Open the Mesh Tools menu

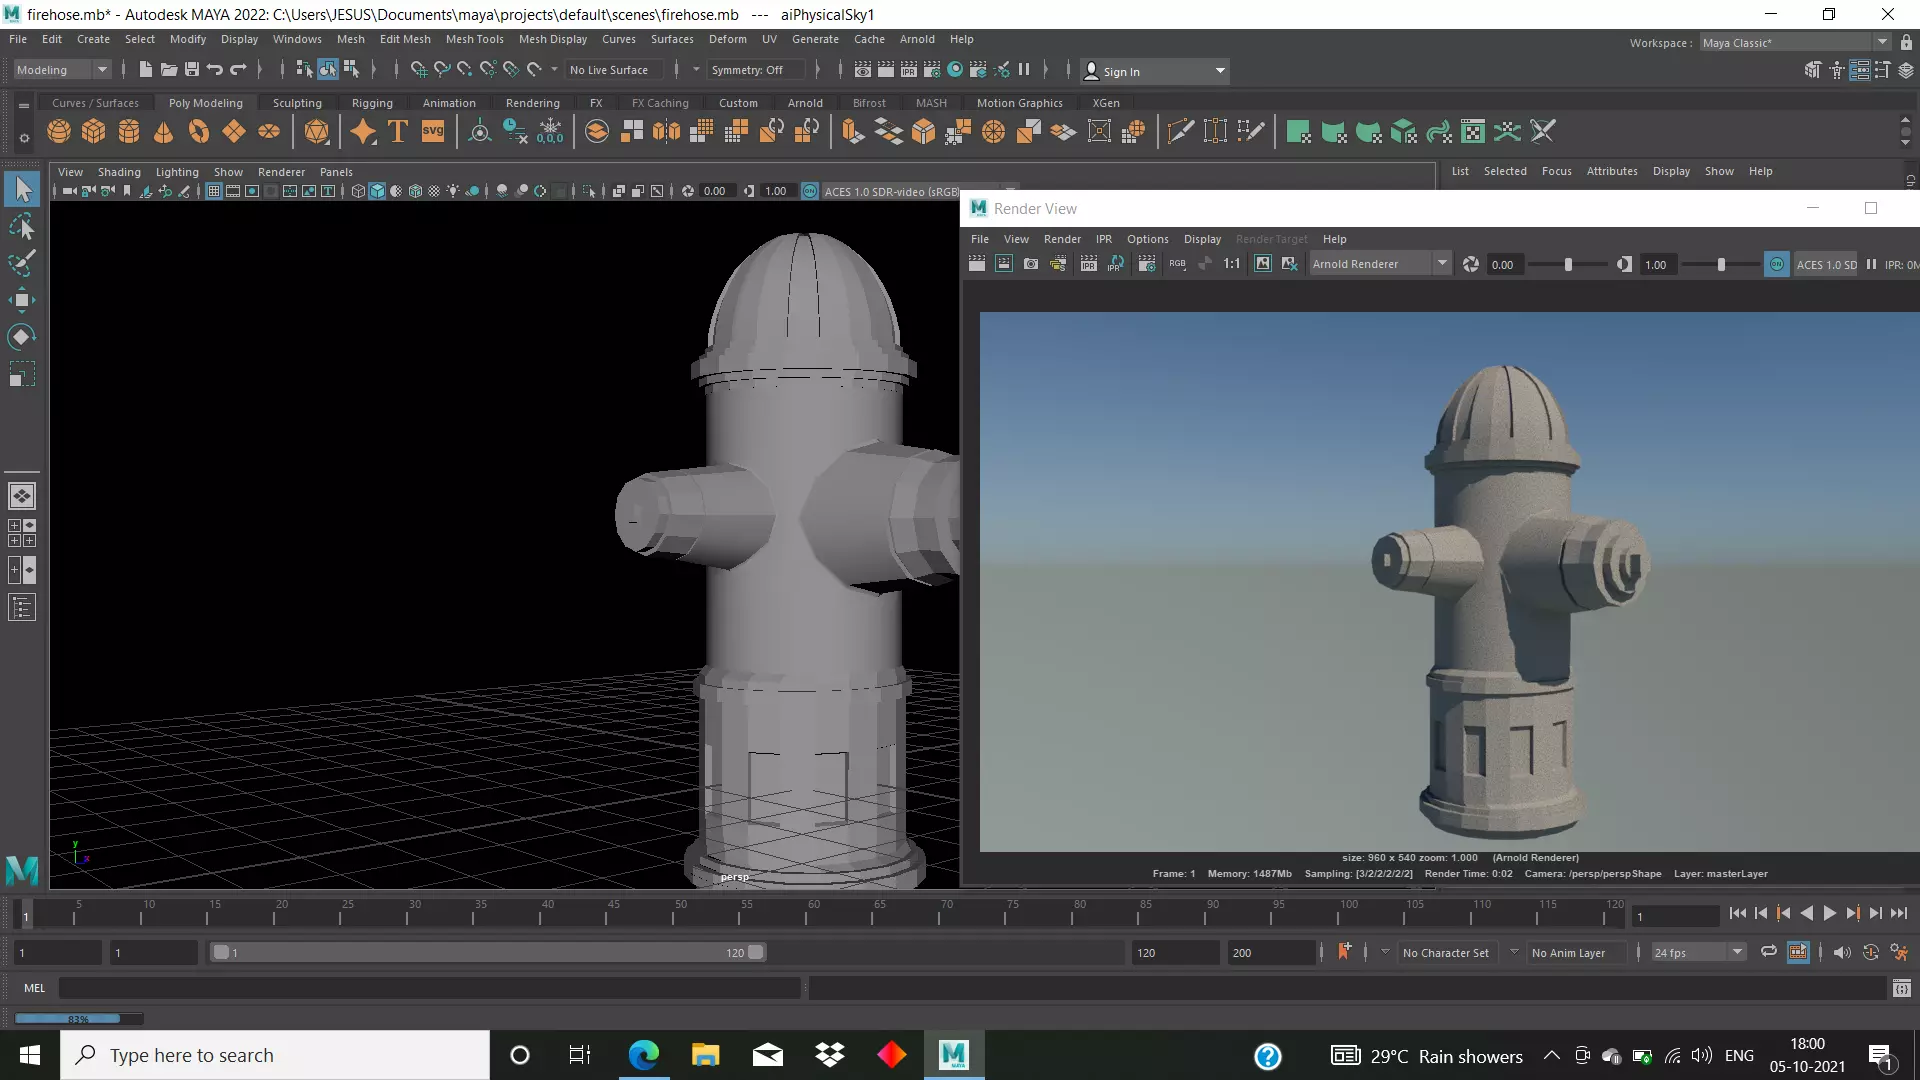pos(474,39)
